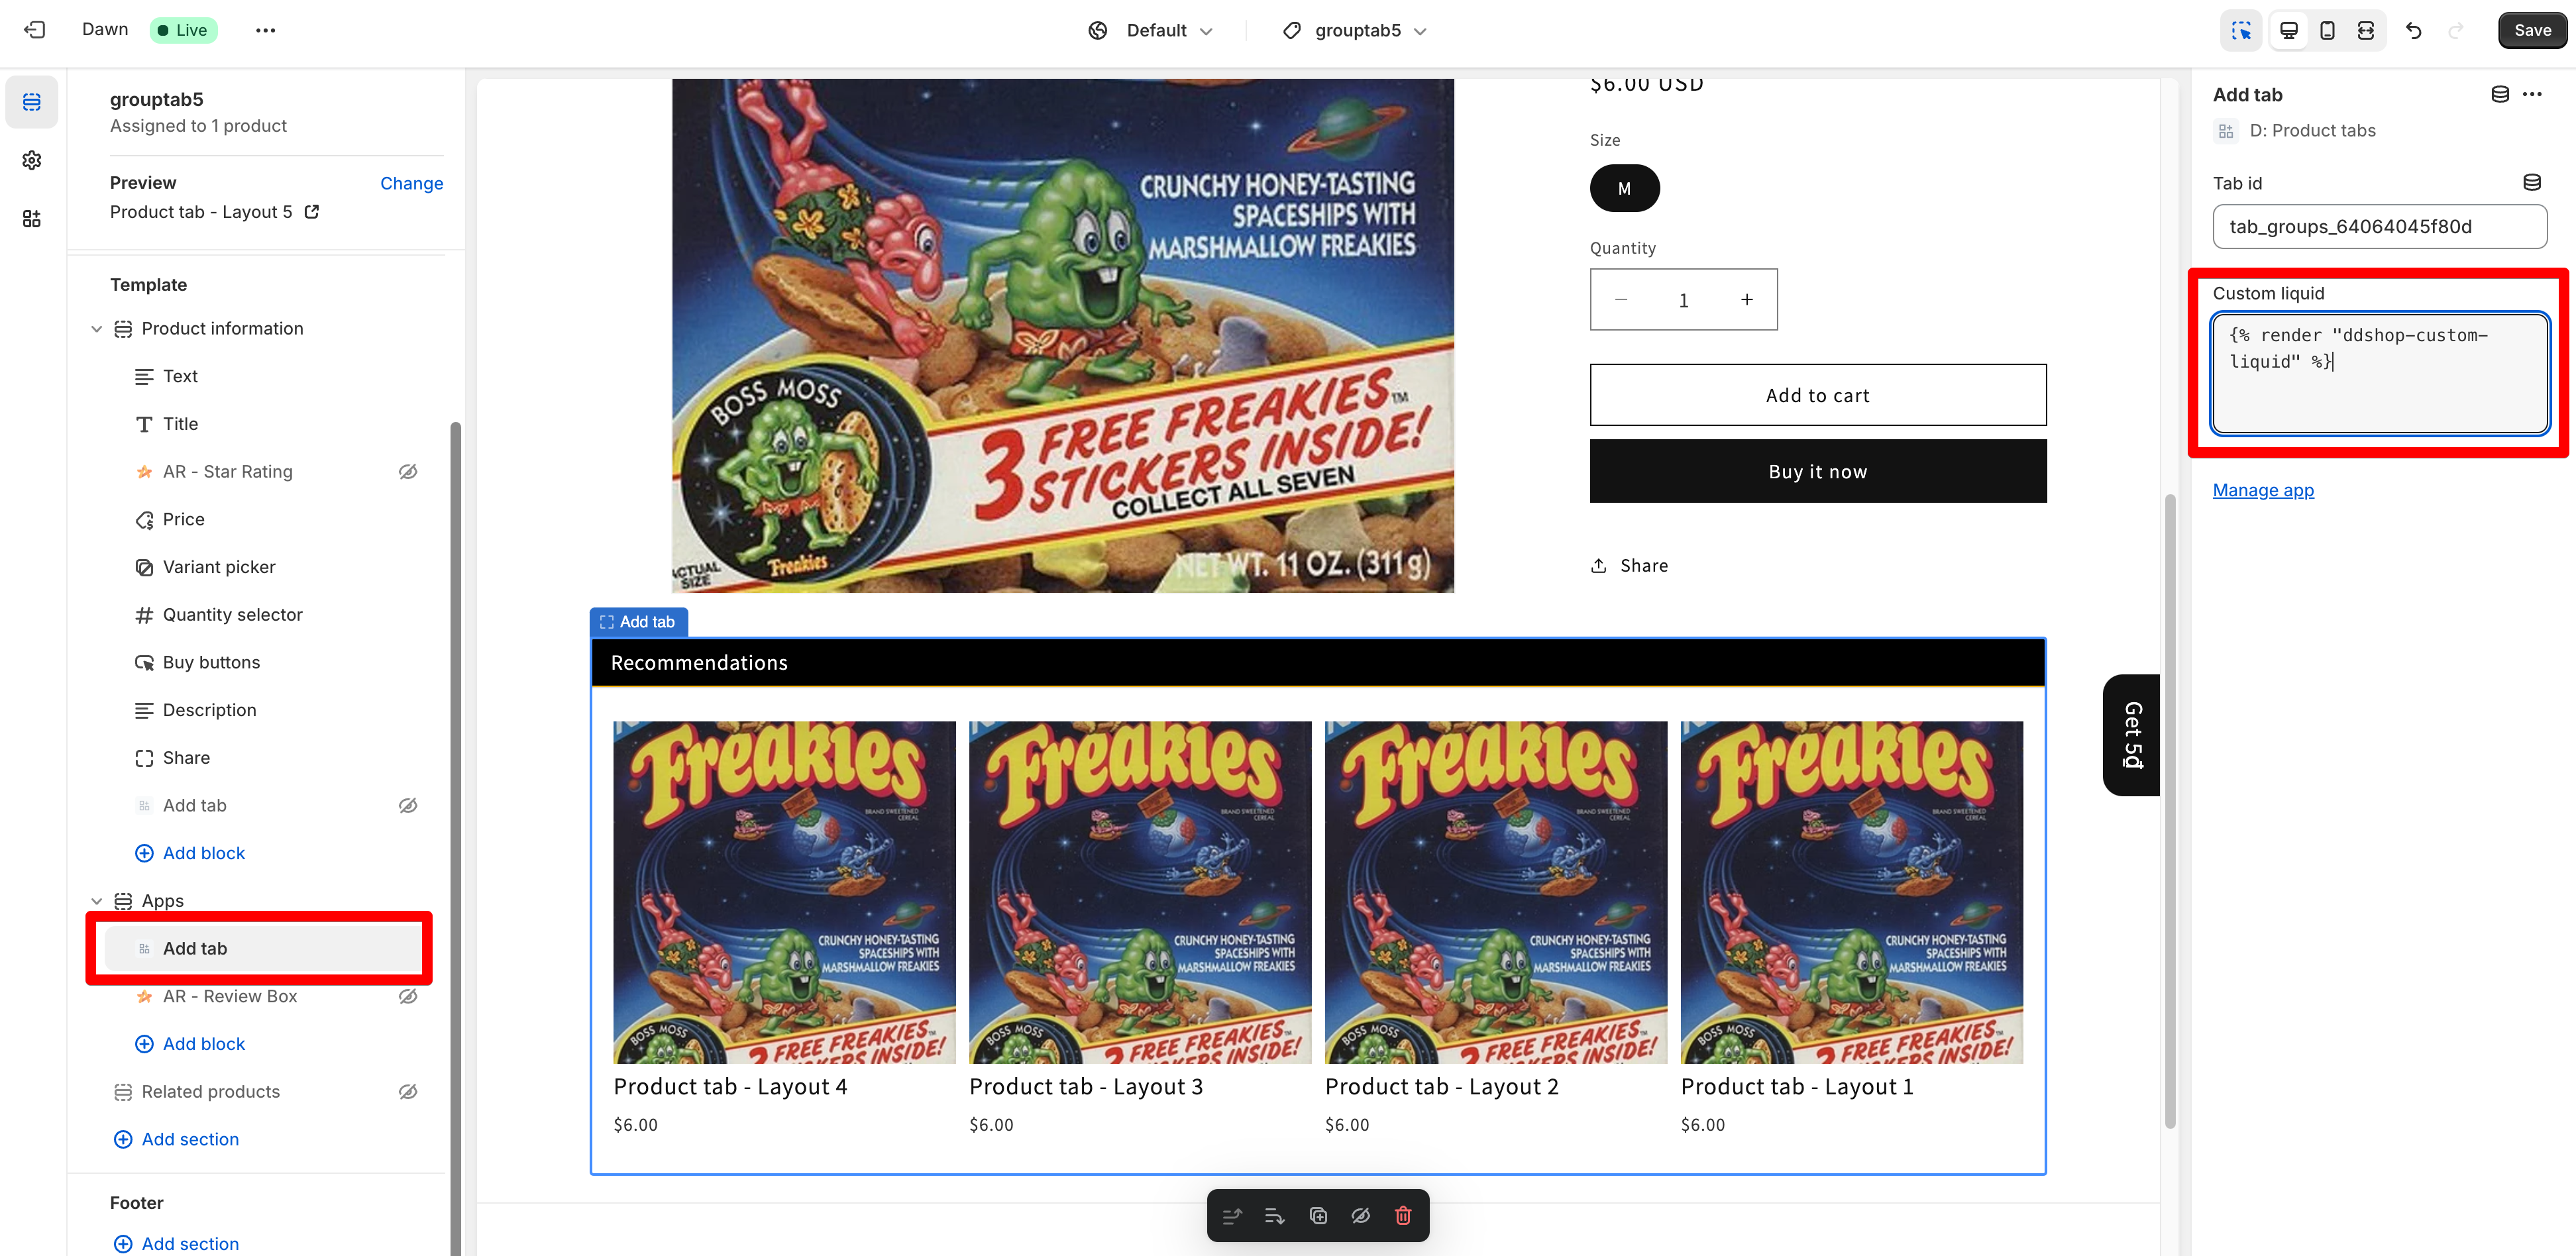Viewport: 2576px width, 1256px height.
Task: Open the Default market dropdown
Action: coord(1151,30)
